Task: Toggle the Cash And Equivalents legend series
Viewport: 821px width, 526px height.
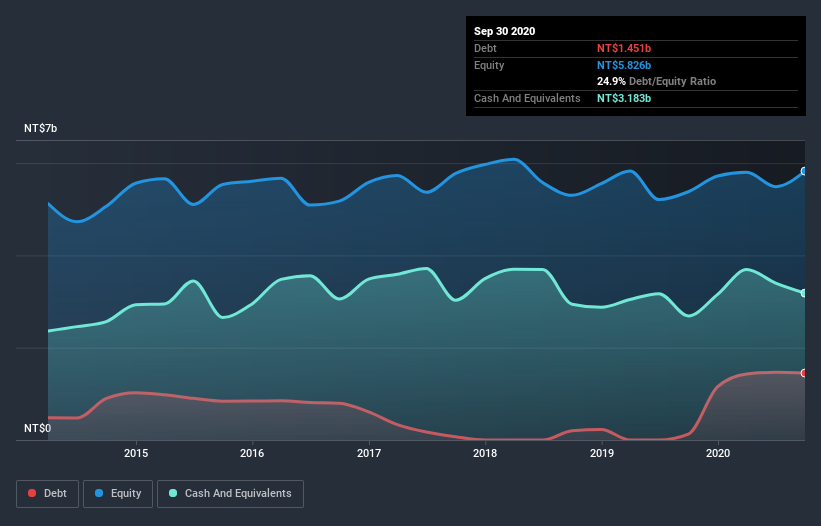Action: point(230,494)
